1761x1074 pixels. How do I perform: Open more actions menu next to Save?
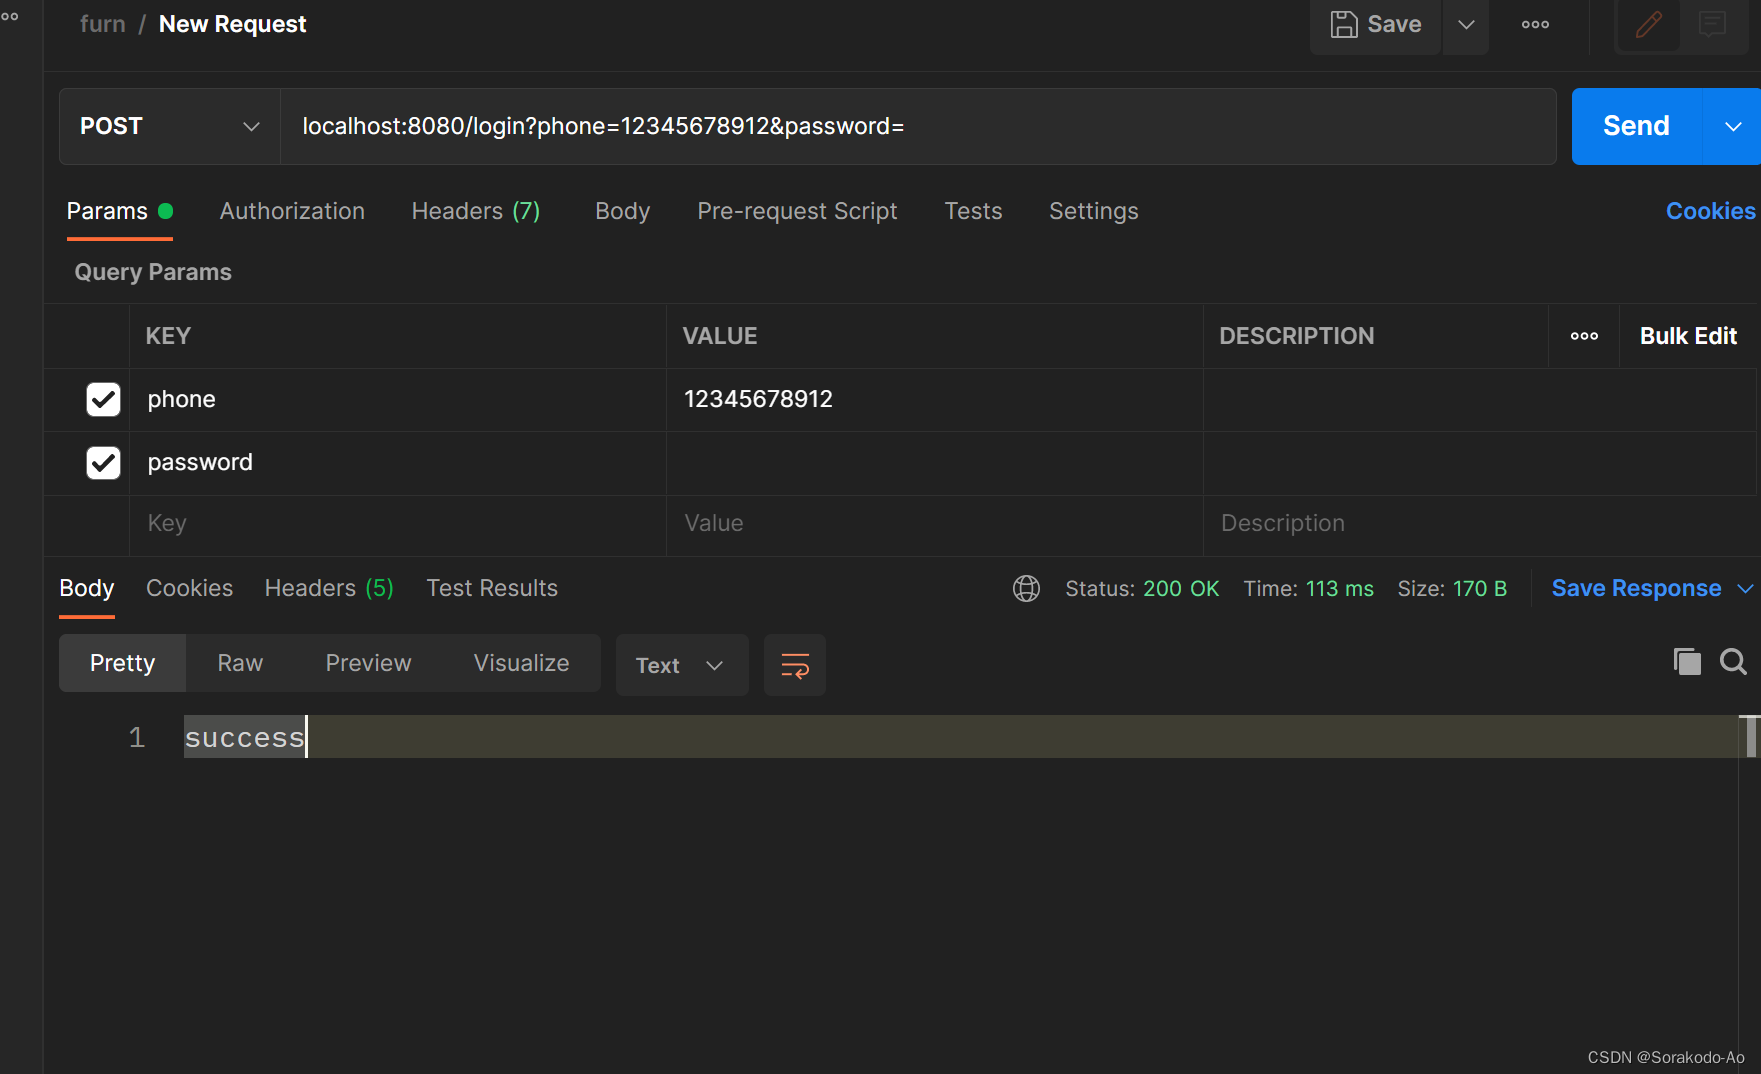[x=1534, y=24]
